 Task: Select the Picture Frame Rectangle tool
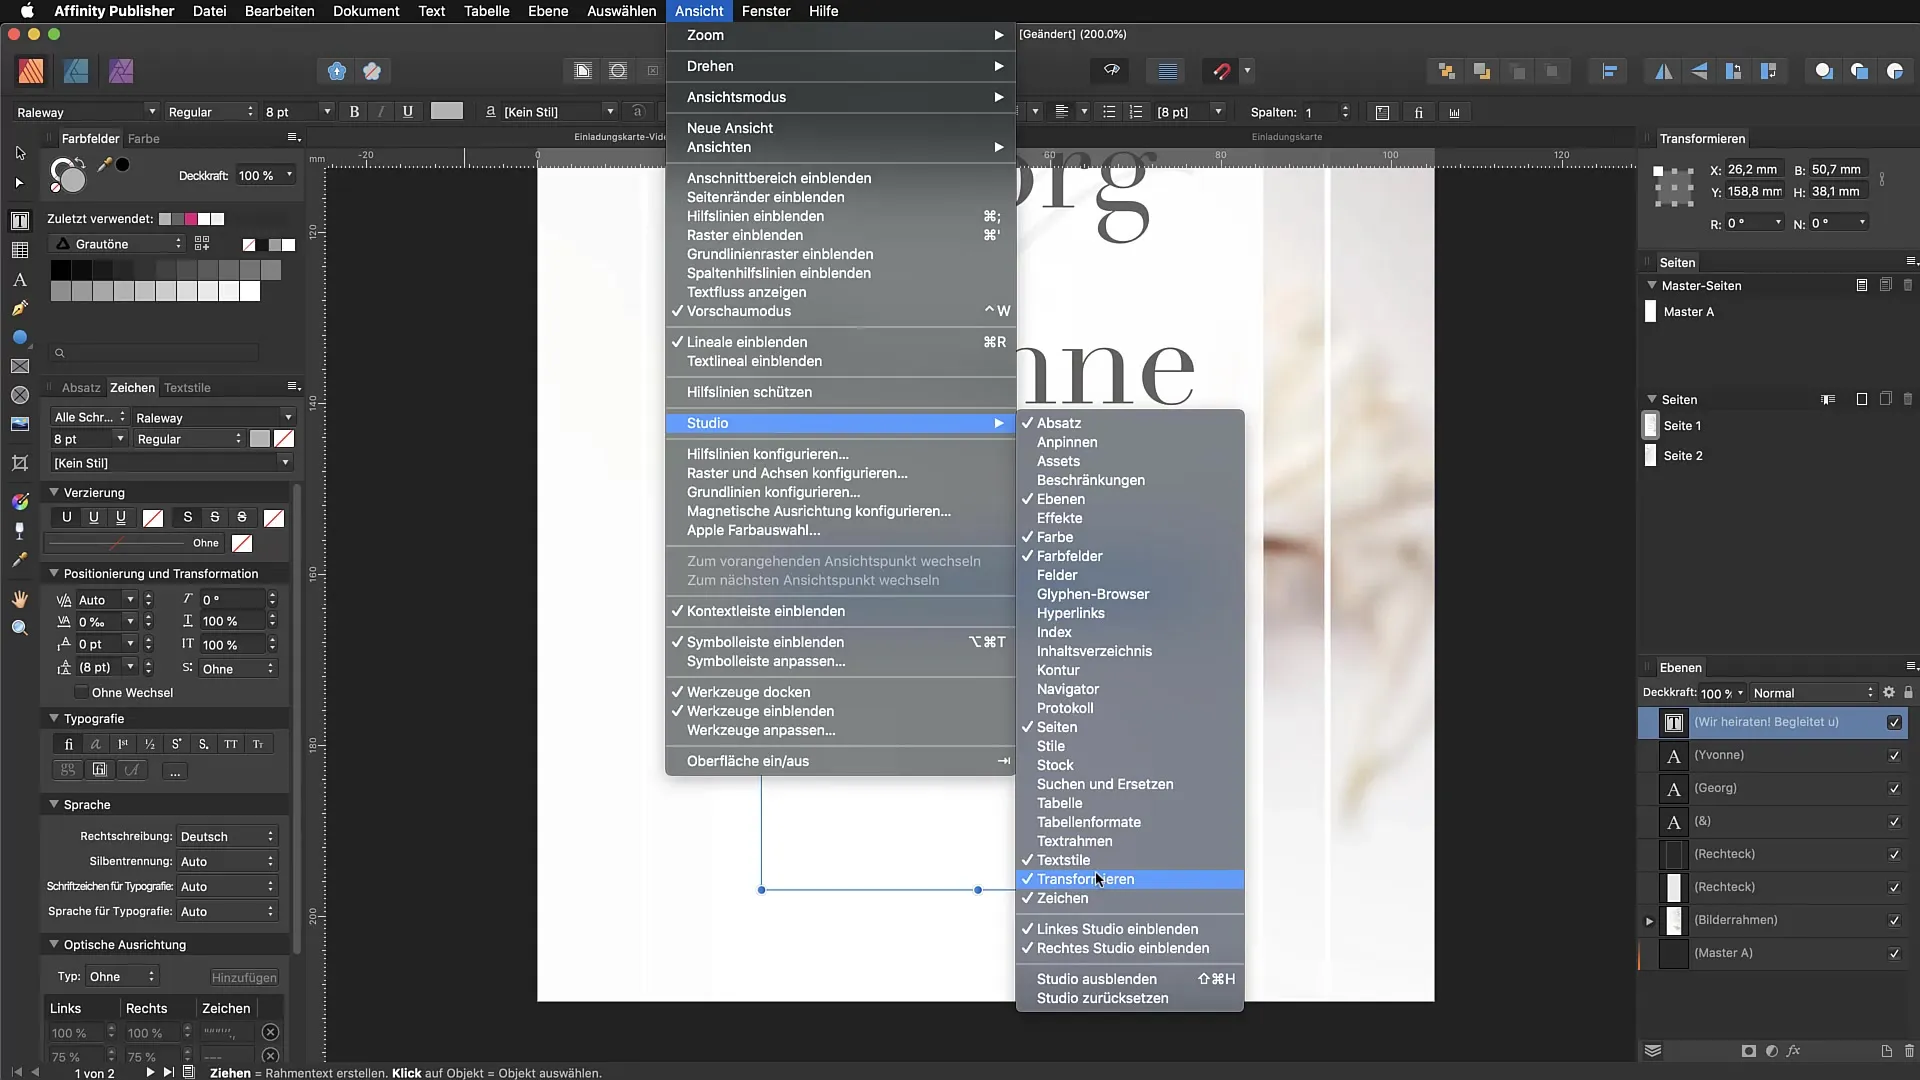[x=20, y=366]
